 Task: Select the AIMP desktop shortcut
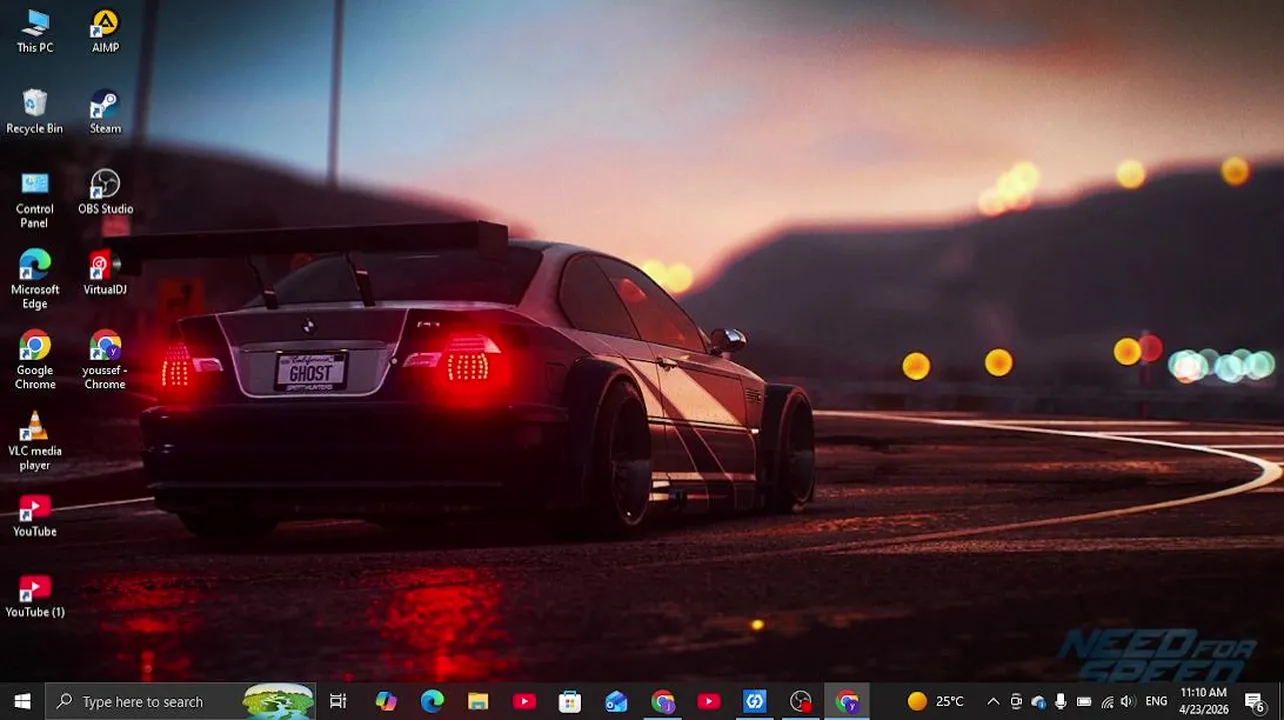(x=105, y=30)
